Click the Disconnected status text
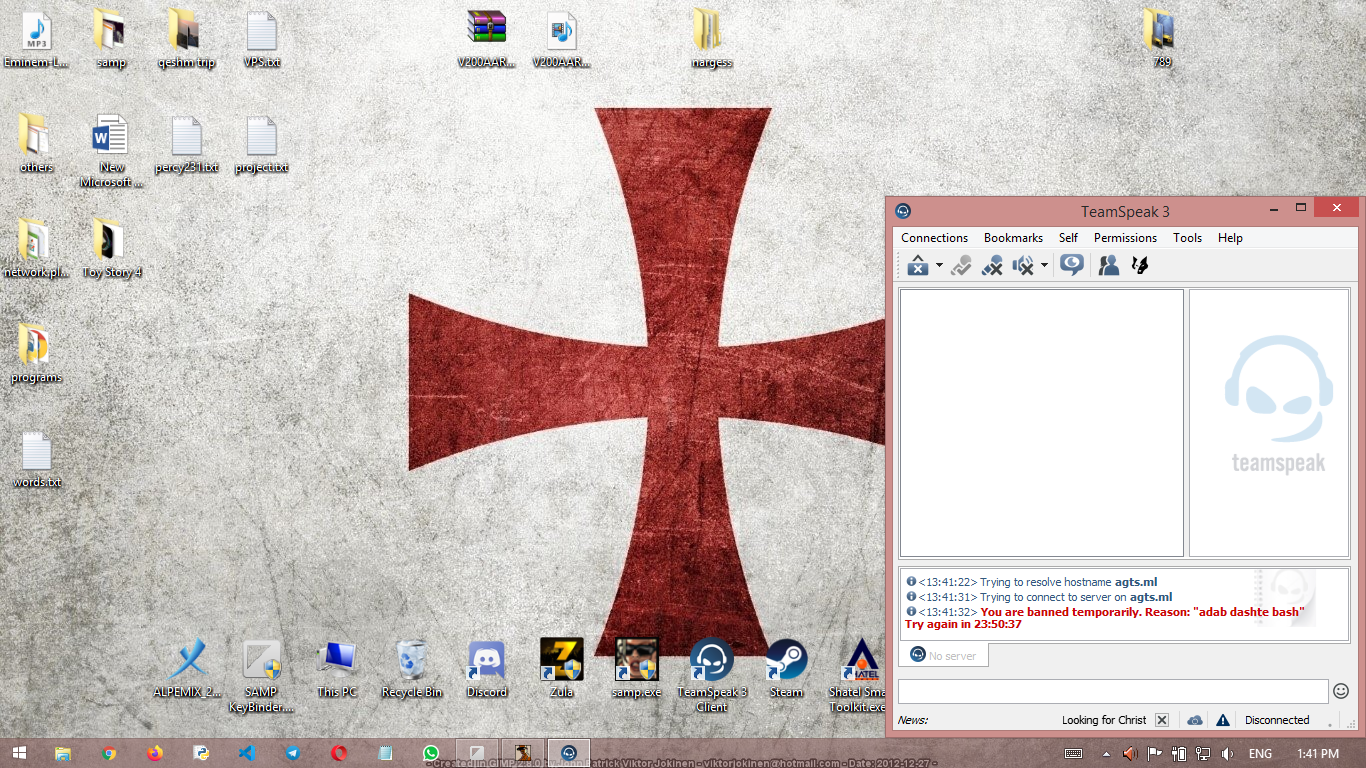 click(x=1277, y=720)
